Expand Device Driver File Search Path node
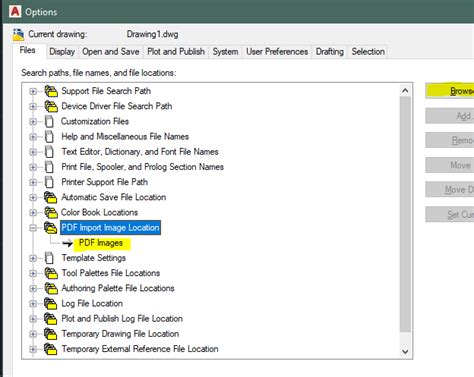The image size is (474, 377). pos(33,106)
